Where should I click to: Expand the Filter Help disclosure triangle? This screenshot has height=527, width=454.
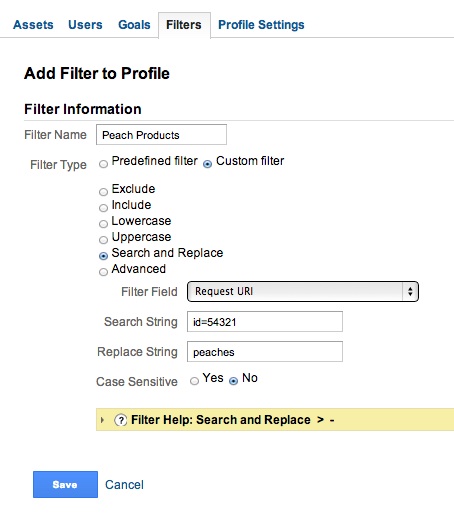(102, 420)
